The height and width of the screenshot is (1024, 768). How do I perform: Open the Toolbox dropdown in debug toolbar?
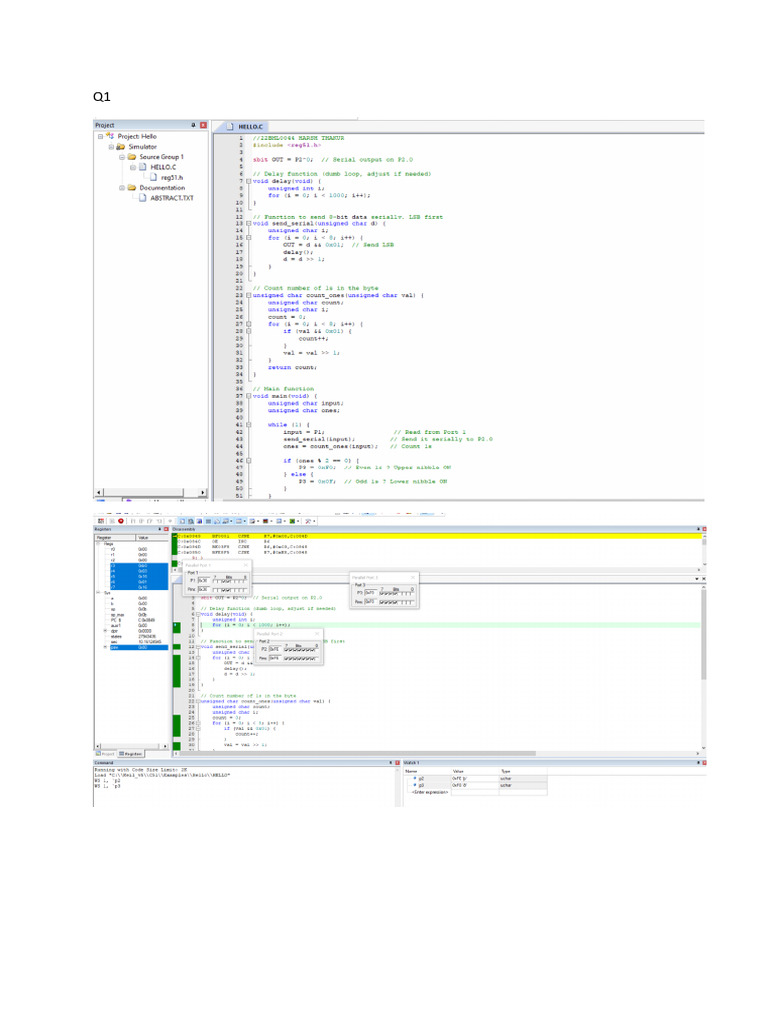314,521
